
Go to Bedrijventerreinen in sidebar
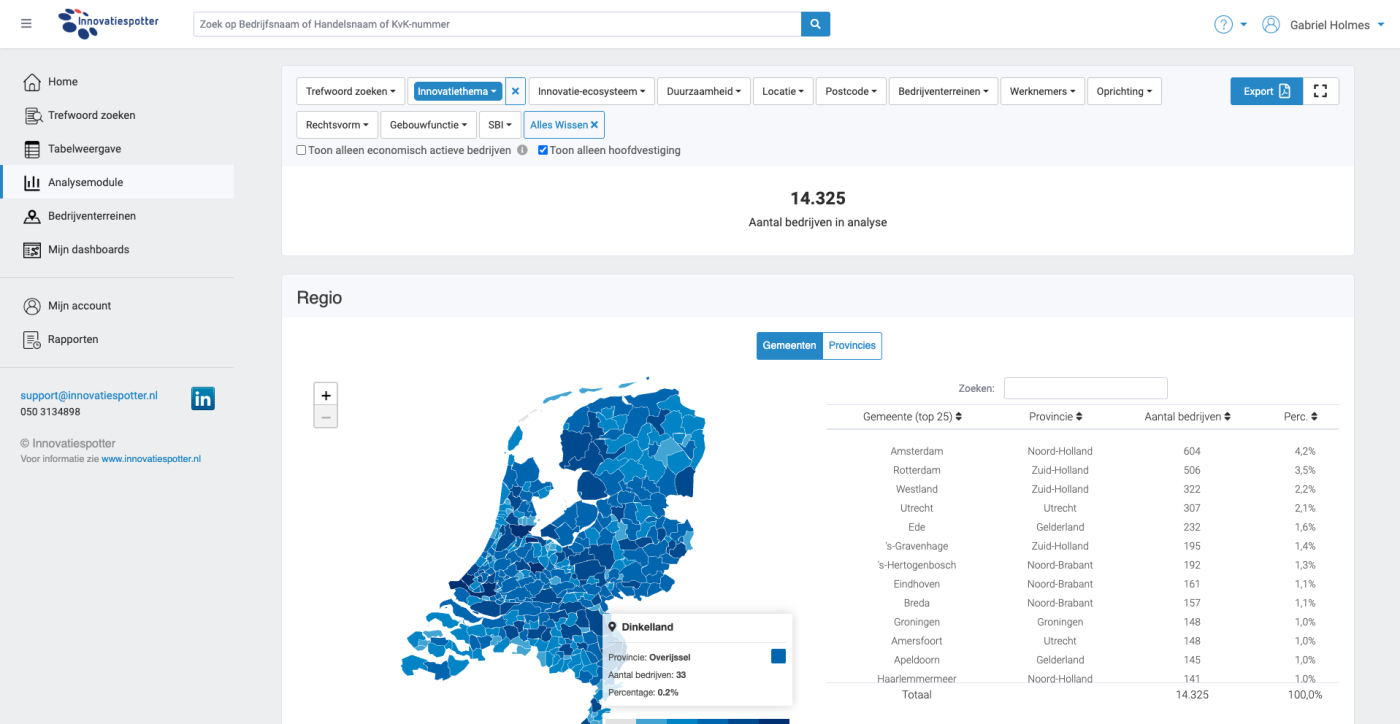[92, 216]
